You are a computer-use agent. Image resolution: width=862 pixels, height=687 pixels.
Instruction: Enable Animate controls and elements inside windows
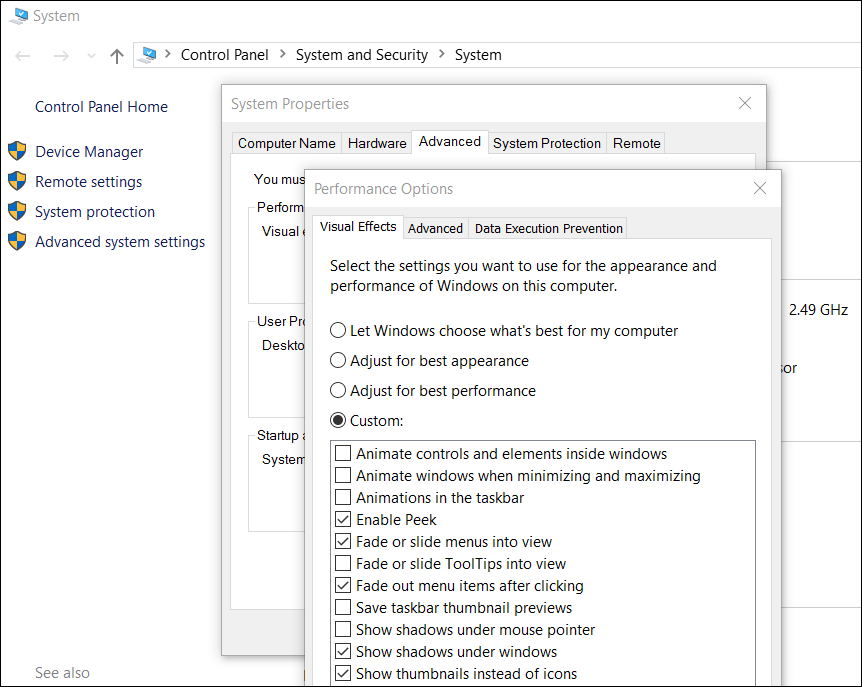click(x=343, y=453)
